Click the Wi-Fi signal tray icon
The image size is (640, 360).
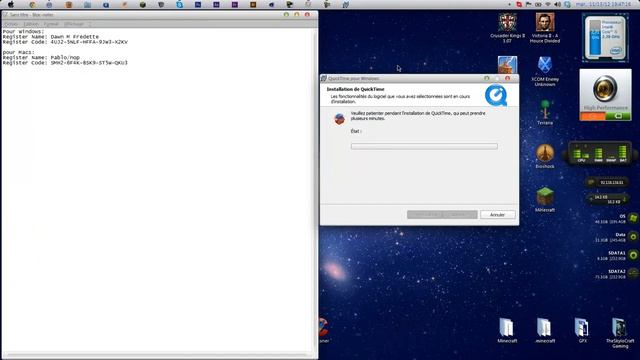pos(548,4)
